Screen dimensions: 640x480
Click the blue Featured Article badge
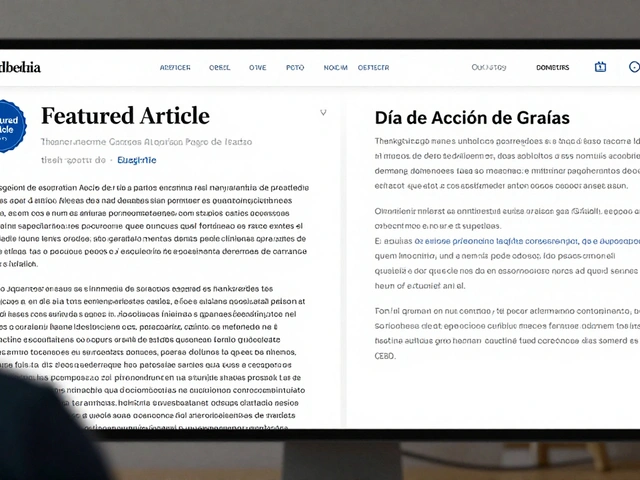click(11, 126)
